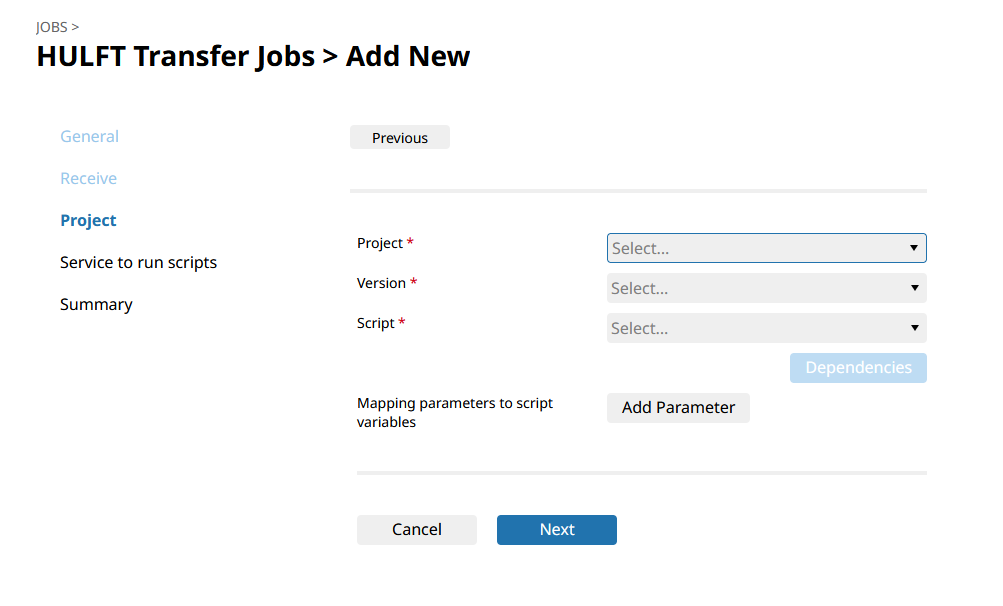The width and height of the screenshot is (1003, 606).
Task: Click the HULFT Transfer Jobs title text
Action: (175, 56)
